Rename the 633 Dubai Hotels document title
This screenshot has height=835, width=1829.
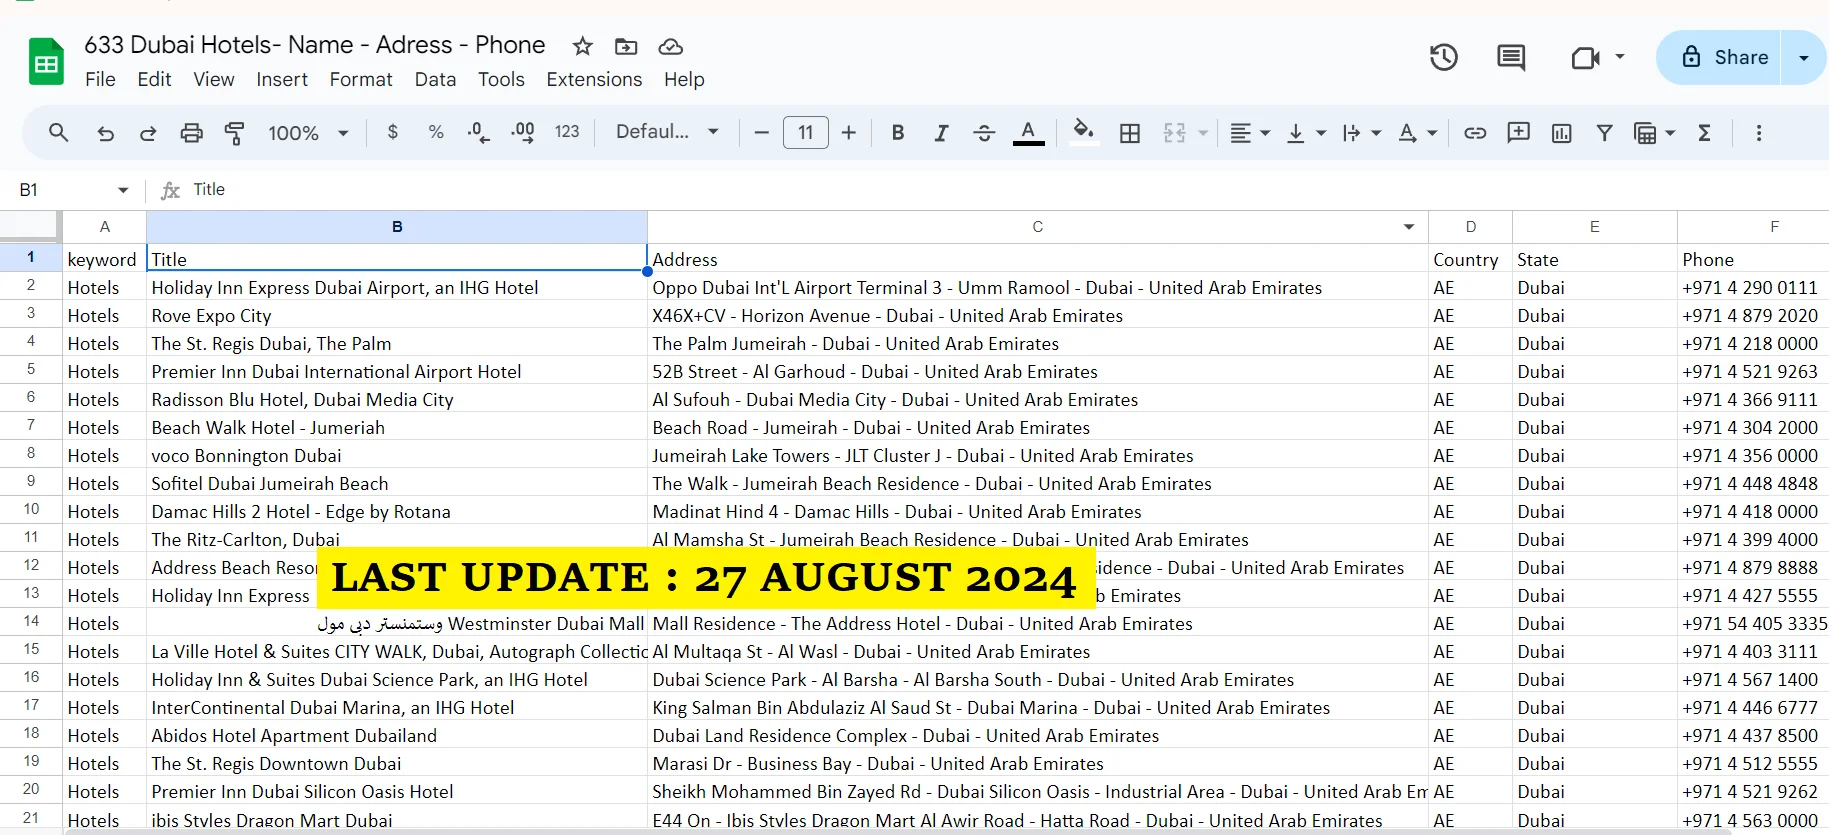click(x=315, y=45)
